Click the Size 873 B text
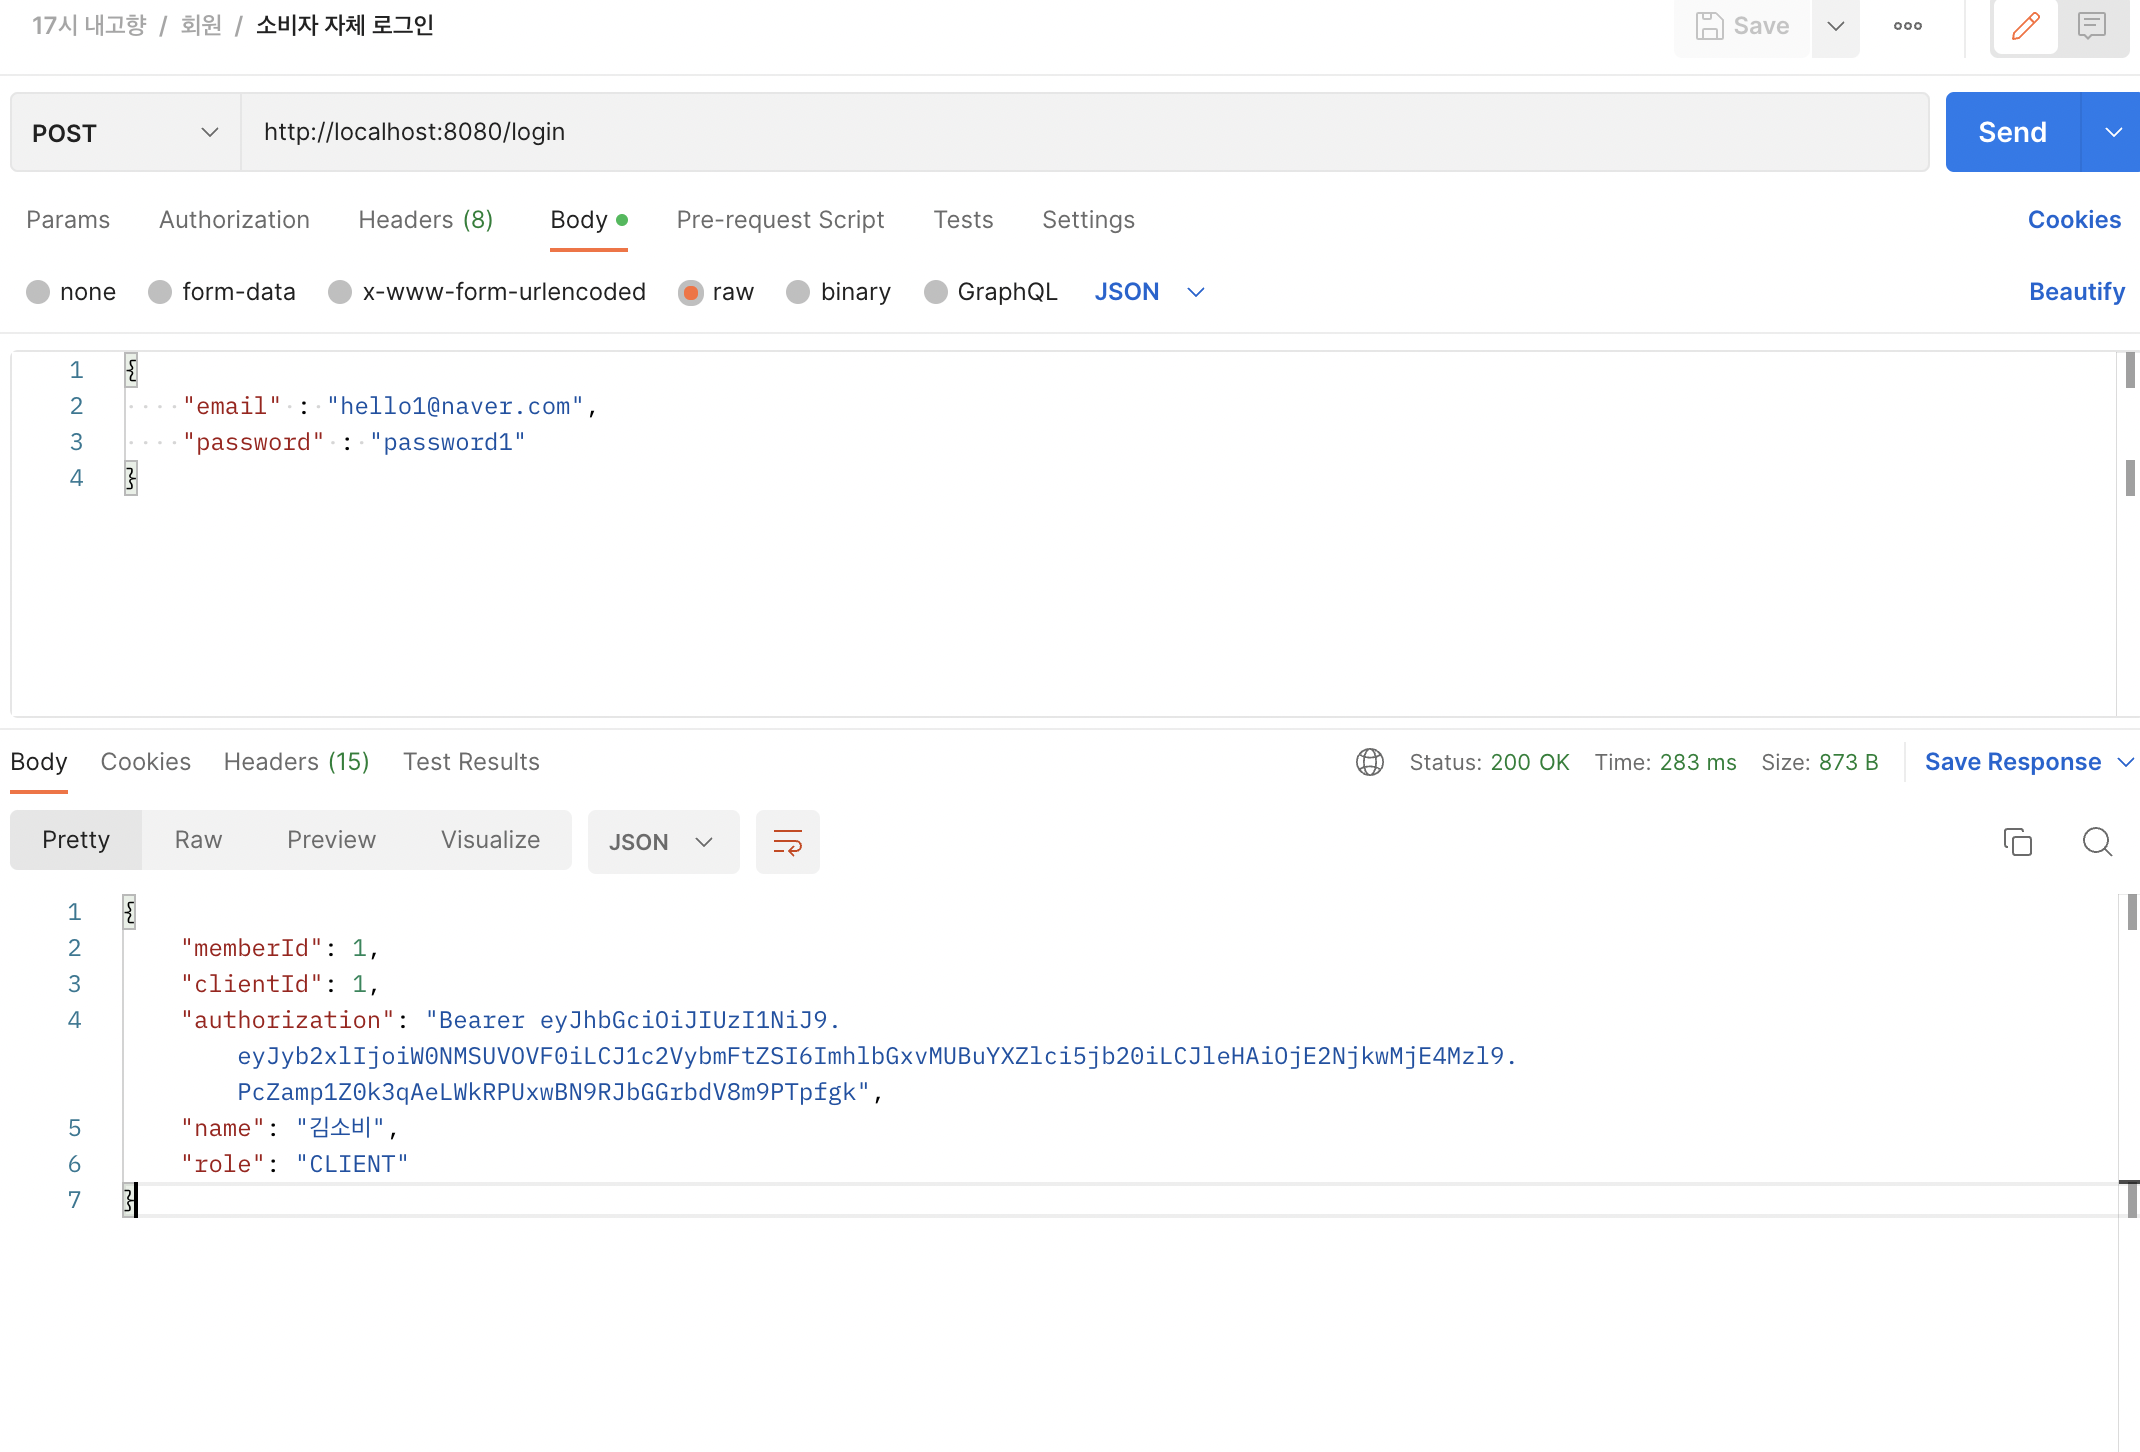The image size is (2140, 1452). (1819, 762)
